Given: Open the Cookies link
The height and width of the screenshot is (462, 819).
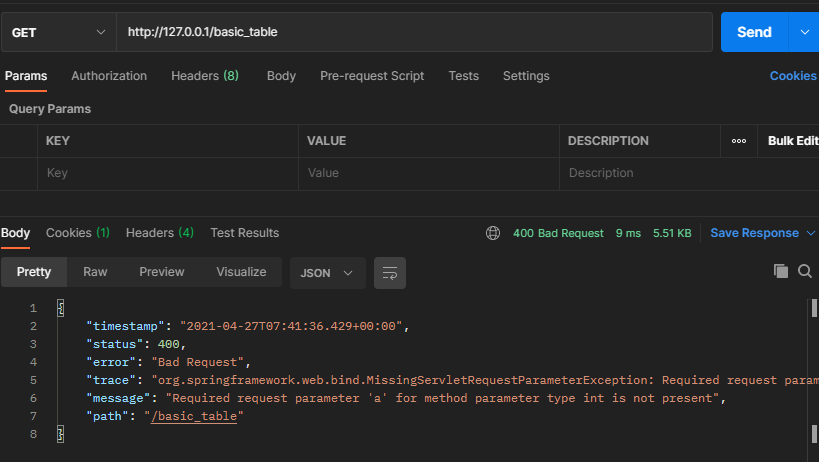Looking at the screenshot, I should (793, 76).
